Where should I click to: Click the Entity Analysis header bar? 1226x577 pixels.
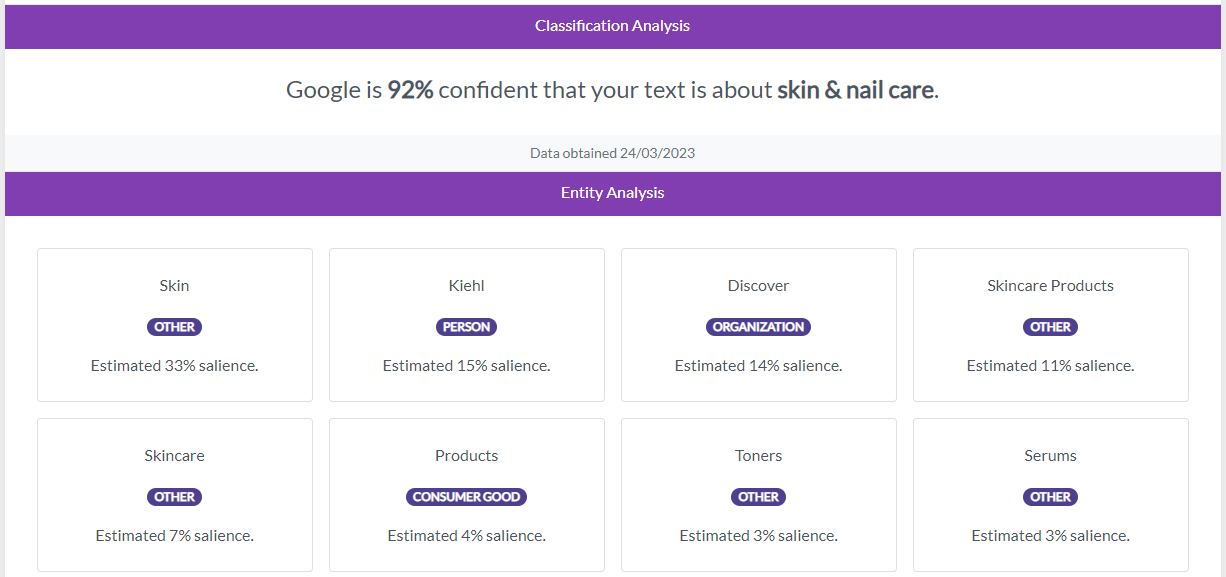pos(612,193)
